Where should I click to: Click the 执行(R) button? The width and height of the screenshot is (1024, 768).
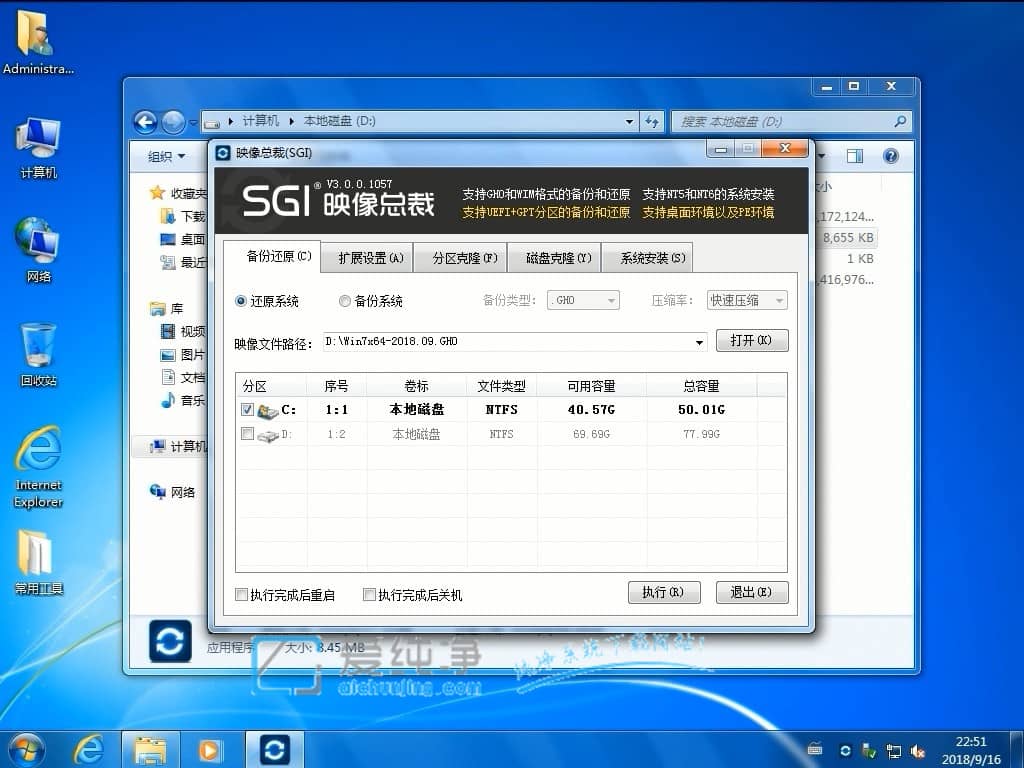coord(663,592)
